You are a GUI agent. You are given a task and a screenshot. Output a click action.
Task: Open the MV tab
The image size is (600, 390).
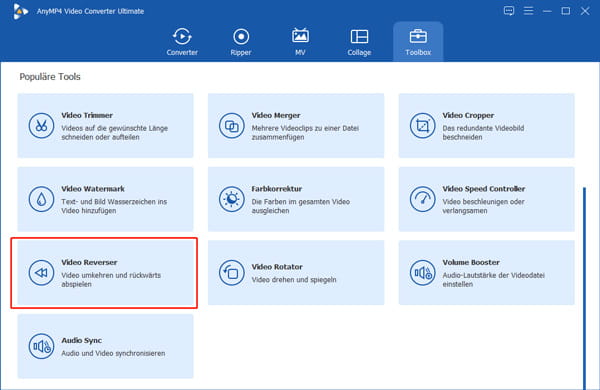coord(300,42)
